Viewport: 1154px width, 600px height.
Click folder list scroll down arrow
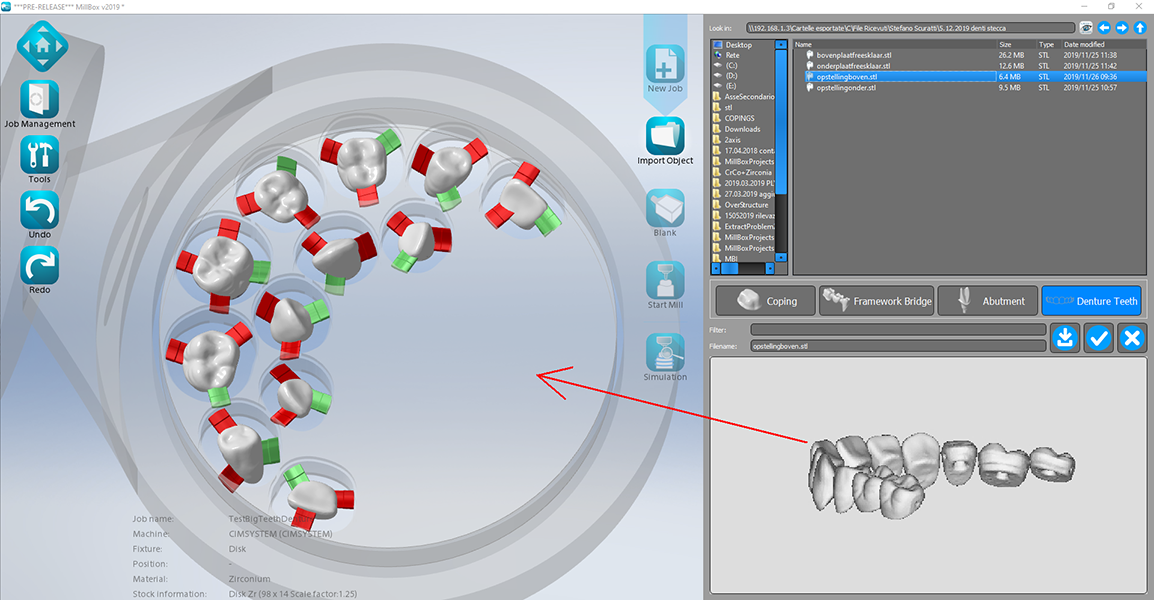pyautogui.click(x=781, y=258)
